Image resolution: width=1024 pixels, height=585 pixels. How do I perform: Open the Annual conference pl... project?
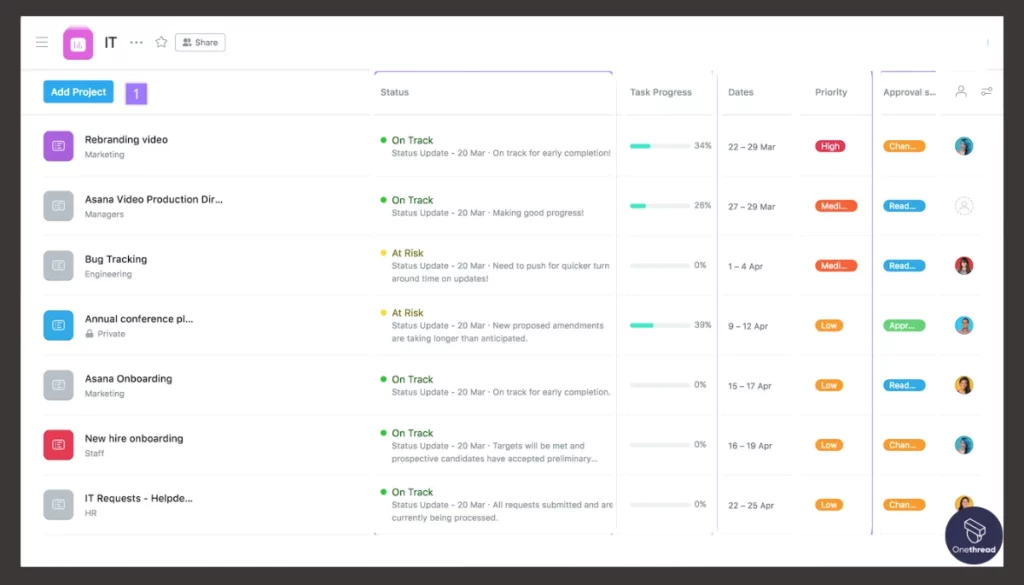pyautogui.click(x=138, y=319)
